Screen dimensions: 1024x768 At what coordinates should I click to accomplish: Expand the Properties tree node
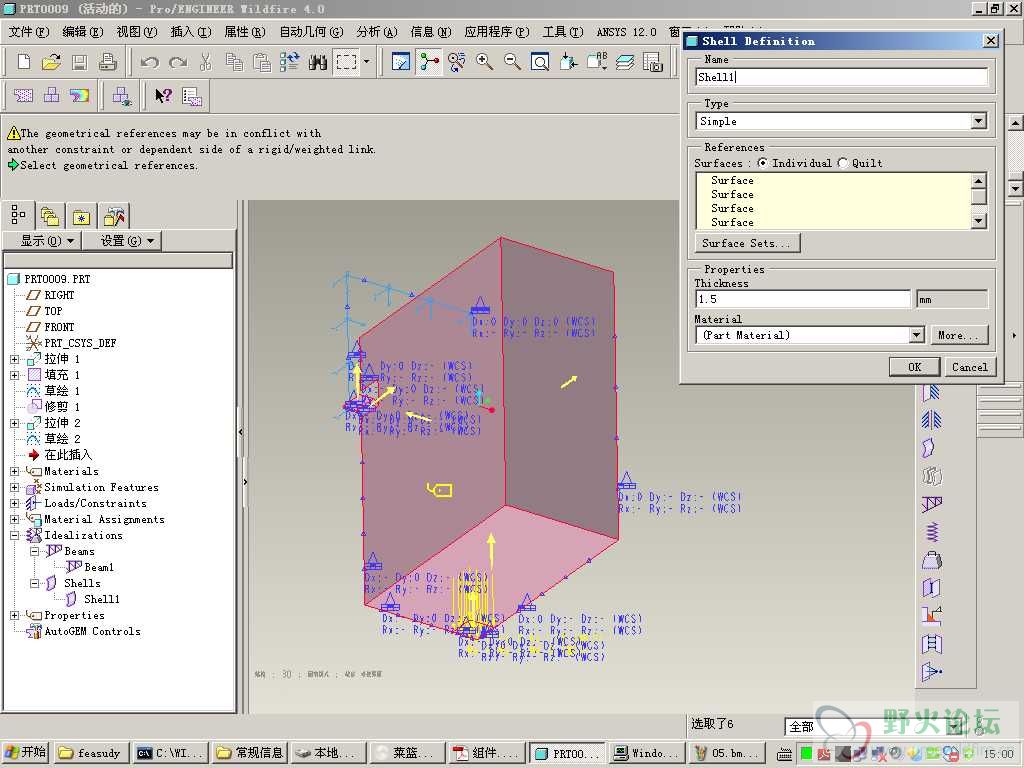click(14, 615)
